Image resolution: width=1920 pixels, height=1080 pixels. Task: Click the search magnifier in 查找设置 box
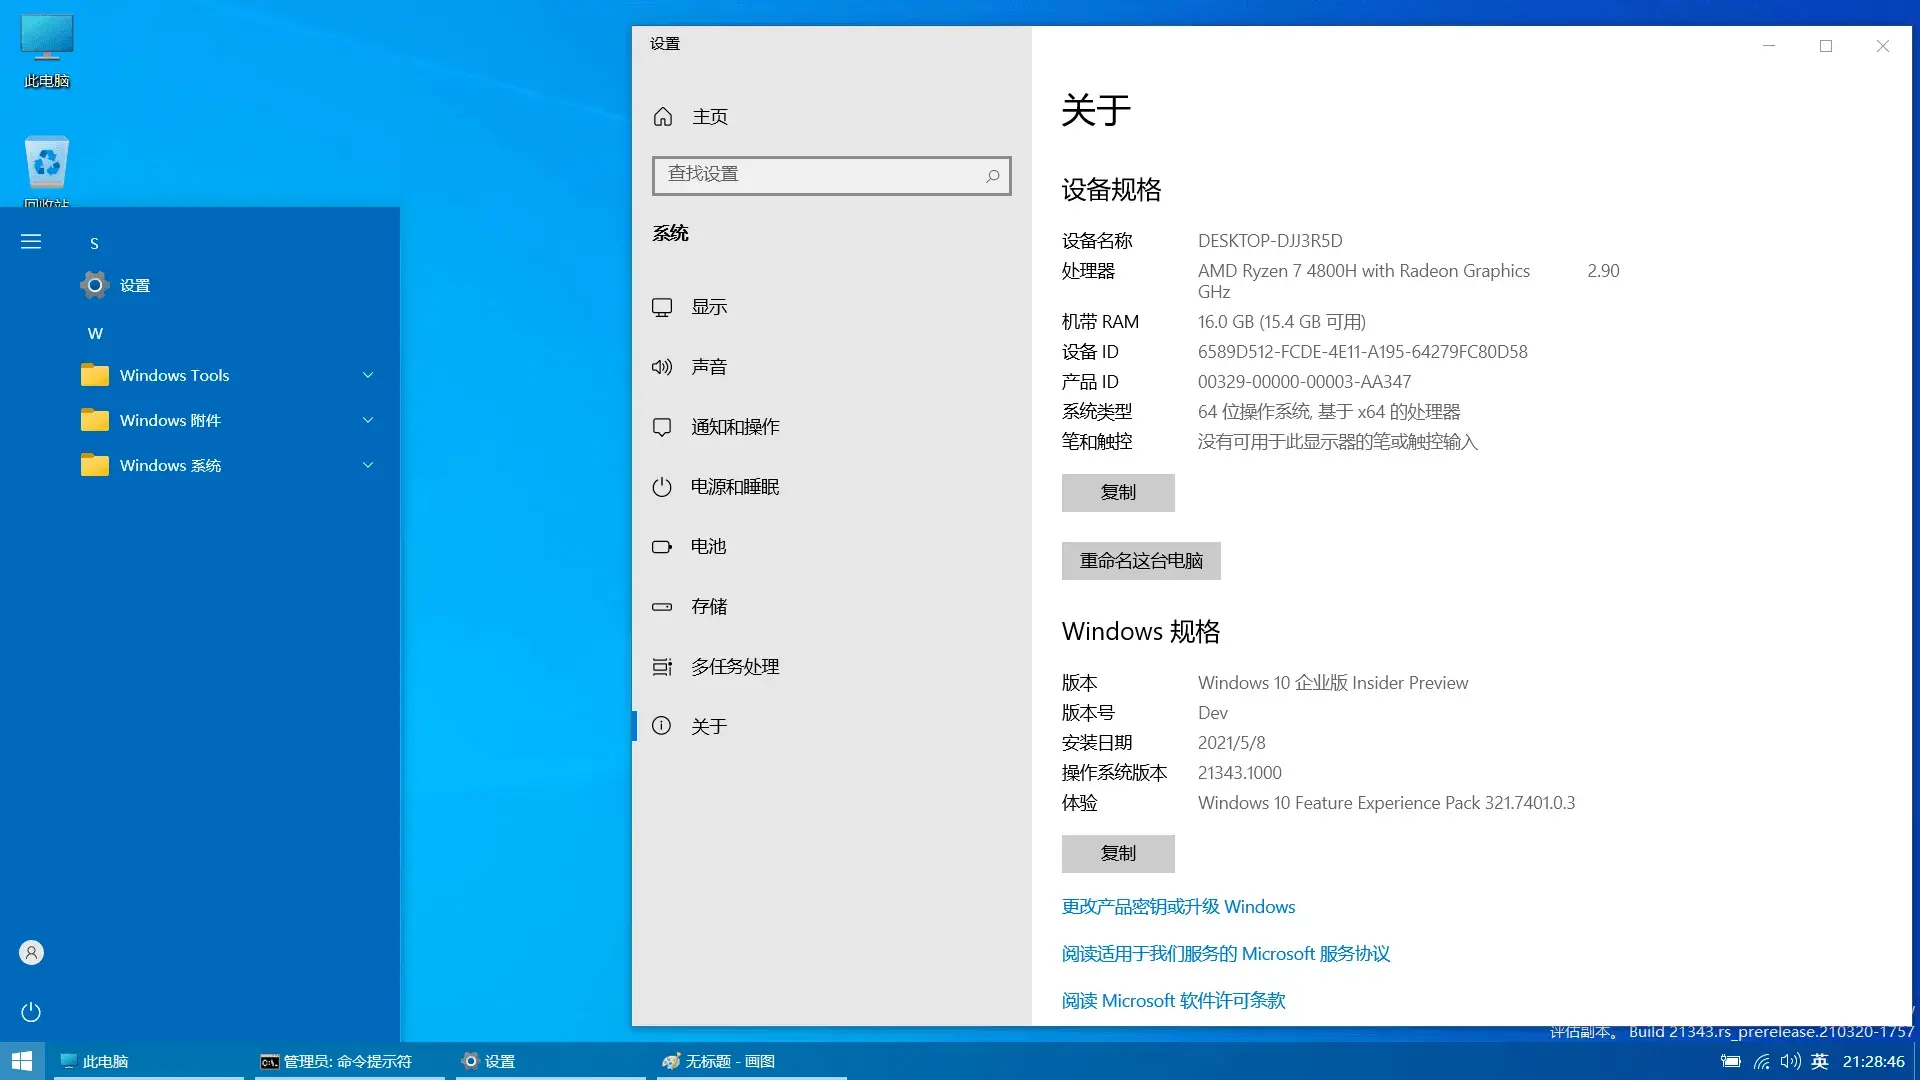click(992, 176)
